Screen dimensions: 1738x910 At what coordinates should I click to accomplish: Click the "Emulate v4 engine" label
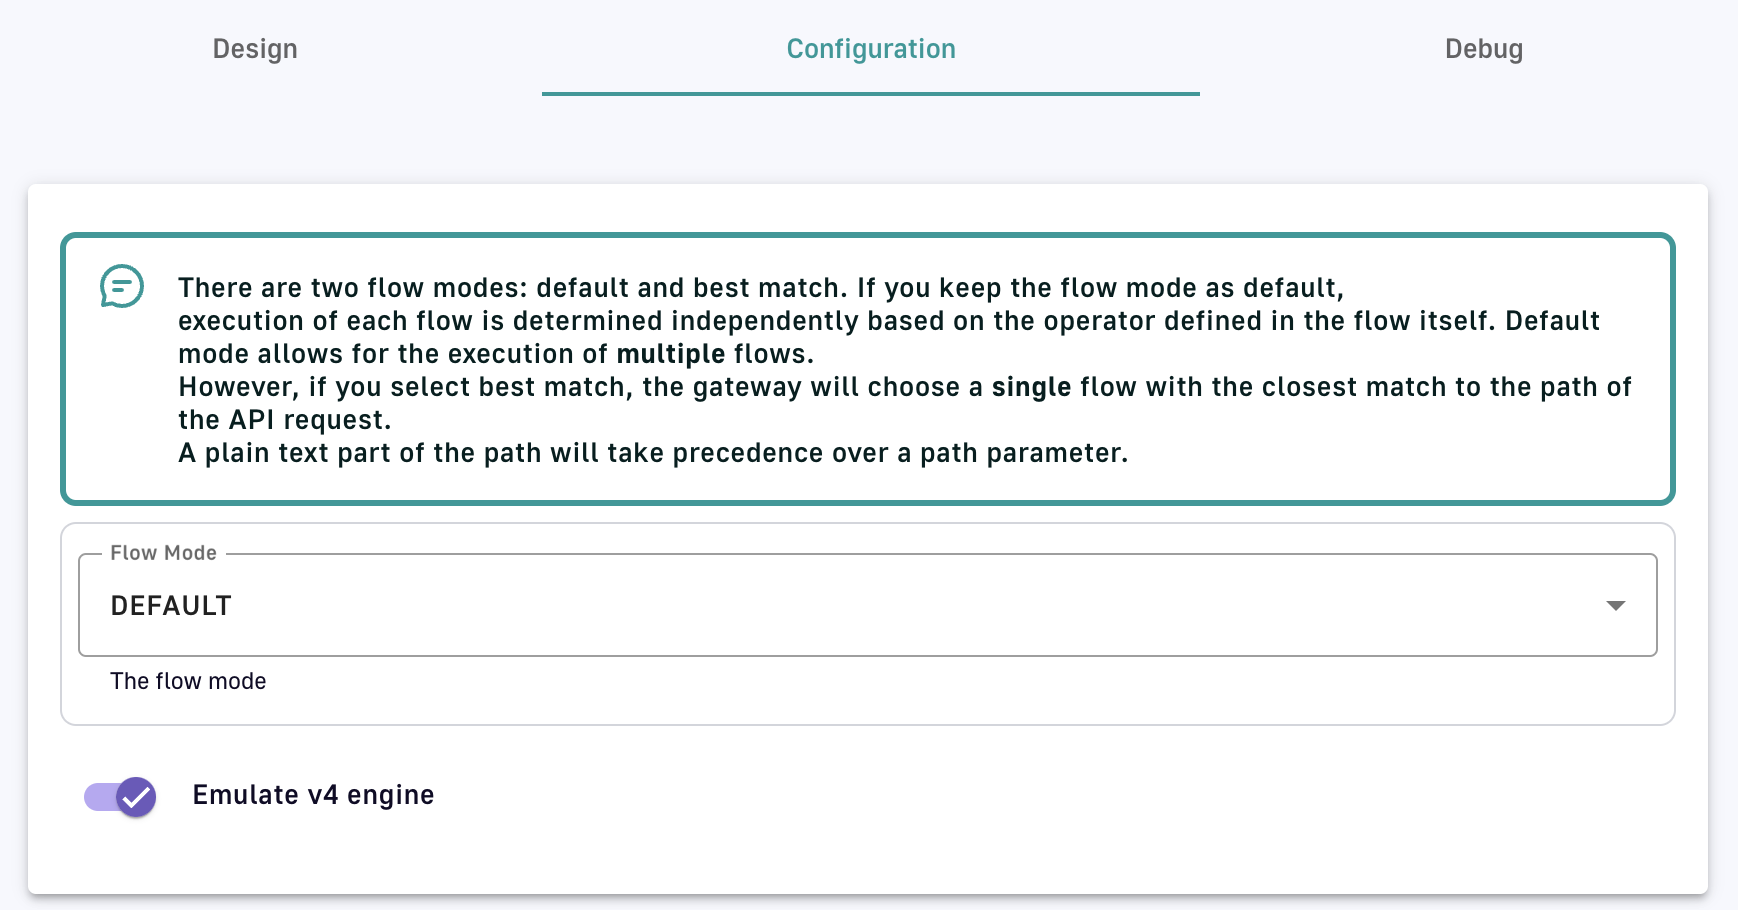click(x=313, y=795)
